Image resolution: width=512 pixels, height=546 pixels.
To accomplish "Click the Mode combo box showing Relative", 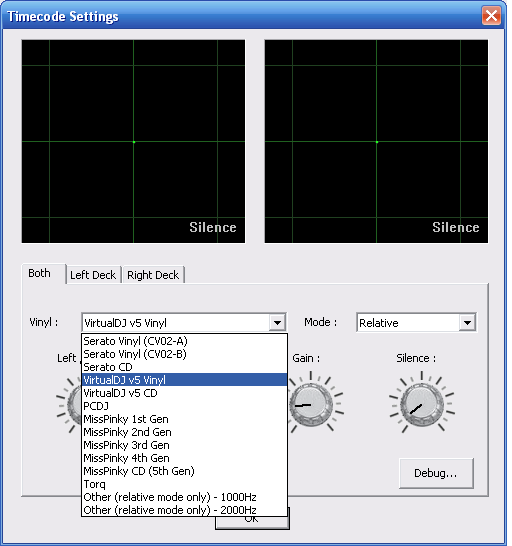I will click(416, 322).
